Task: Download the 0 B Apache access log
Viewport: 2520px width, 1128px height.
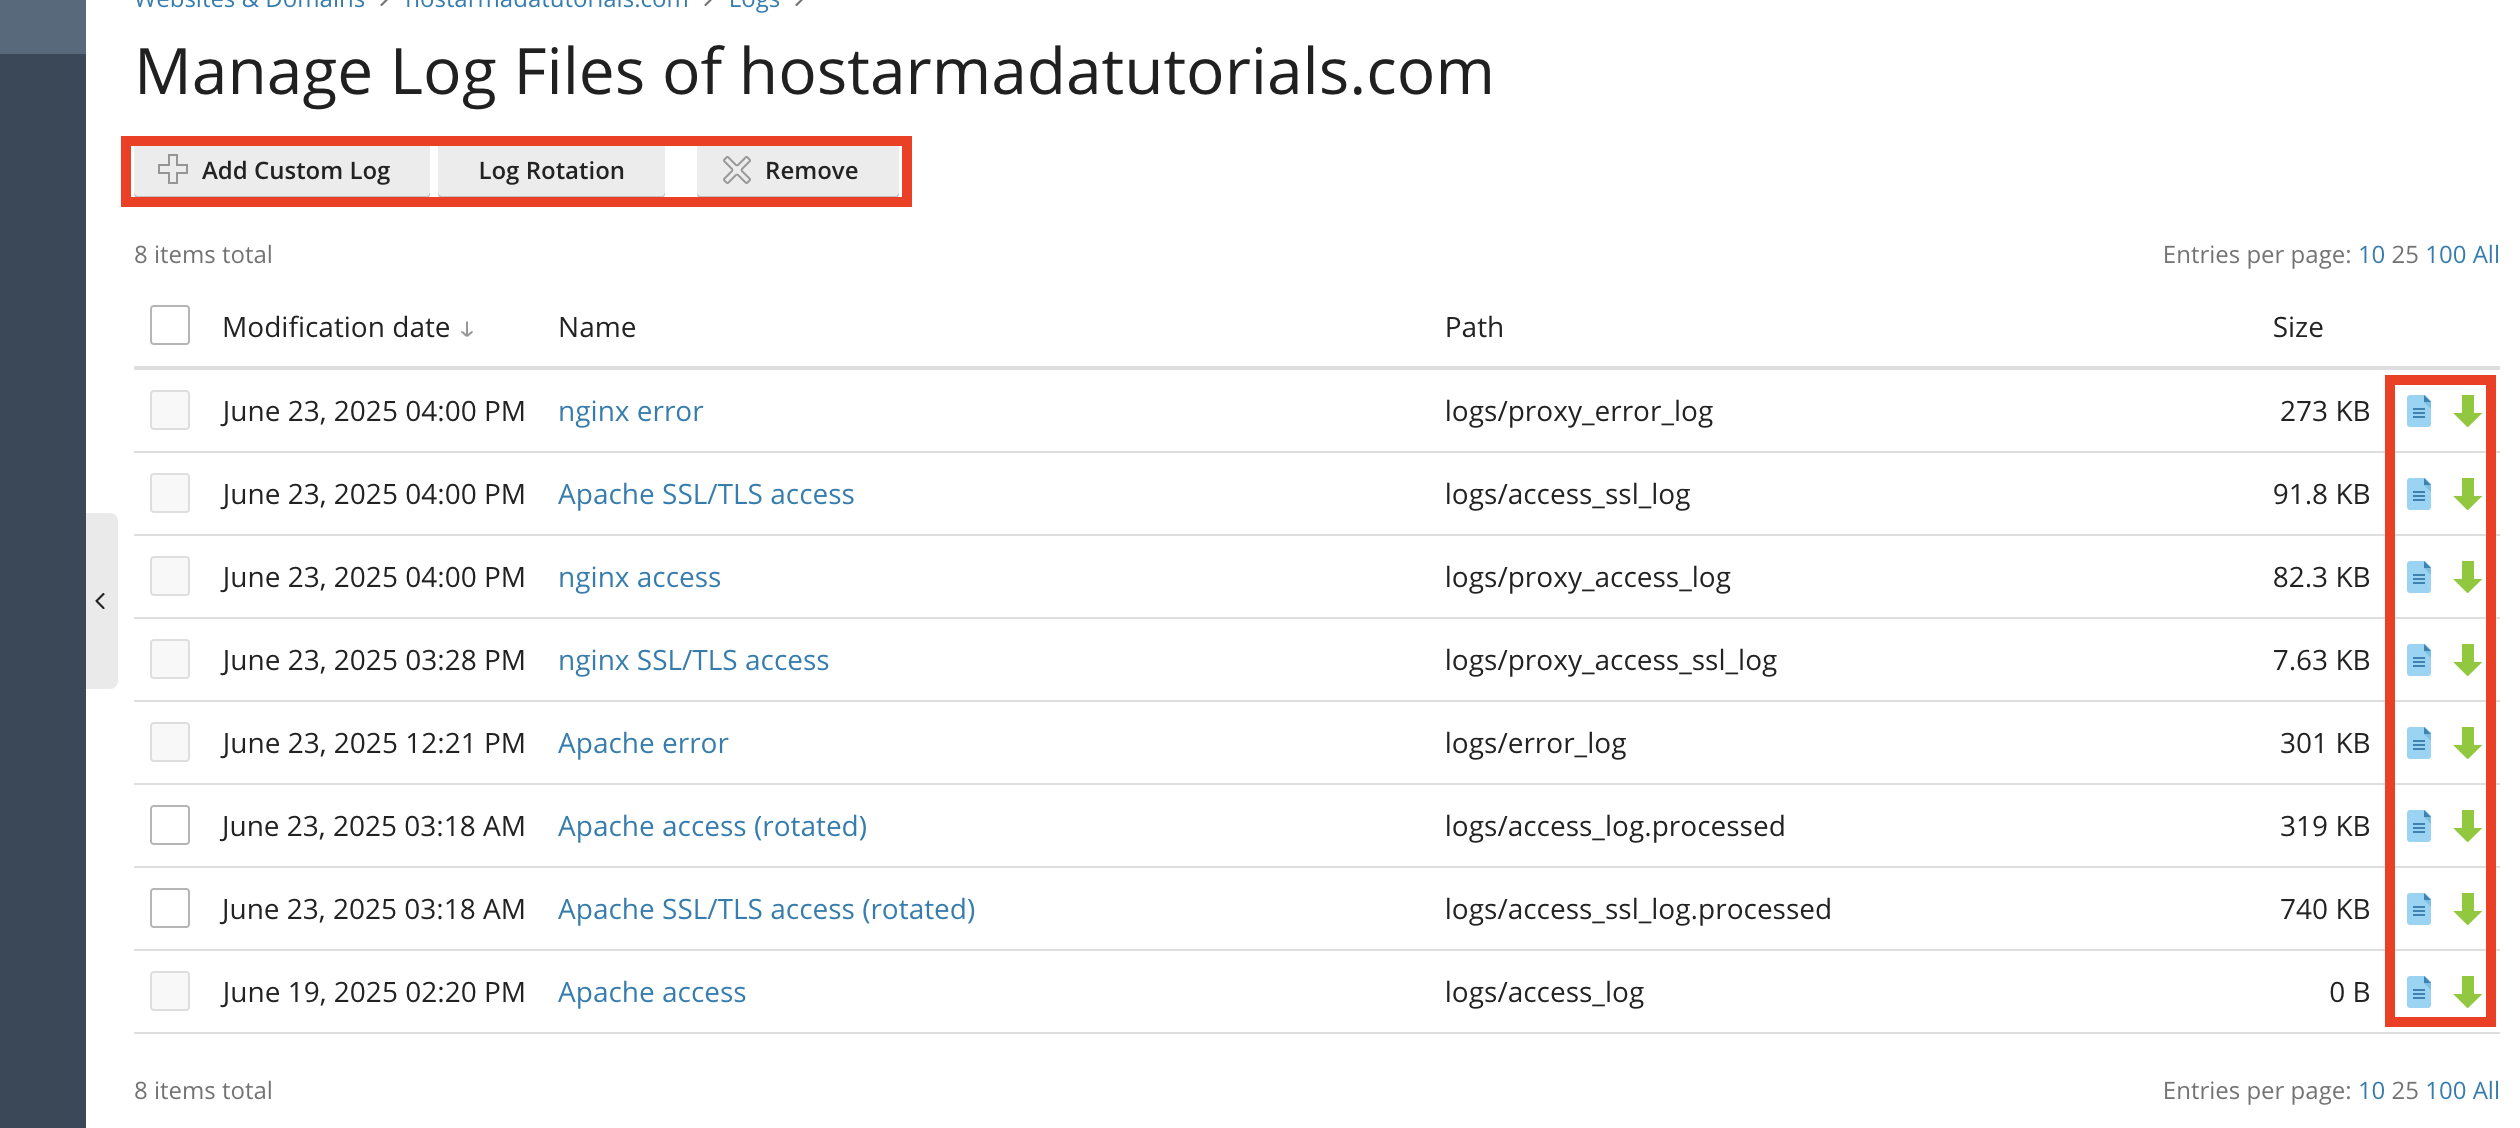Action: tap(2467, 992)
